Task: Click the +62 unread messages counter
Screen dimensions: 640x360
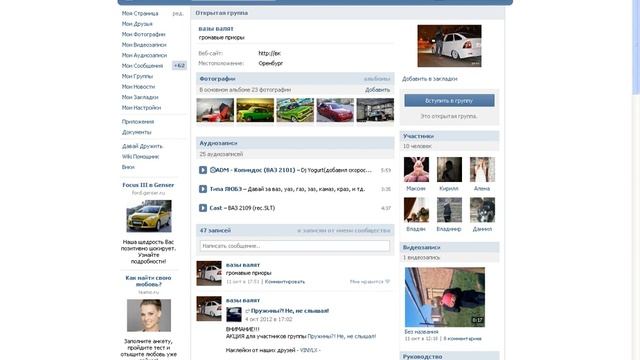Action: pos(179,65)
